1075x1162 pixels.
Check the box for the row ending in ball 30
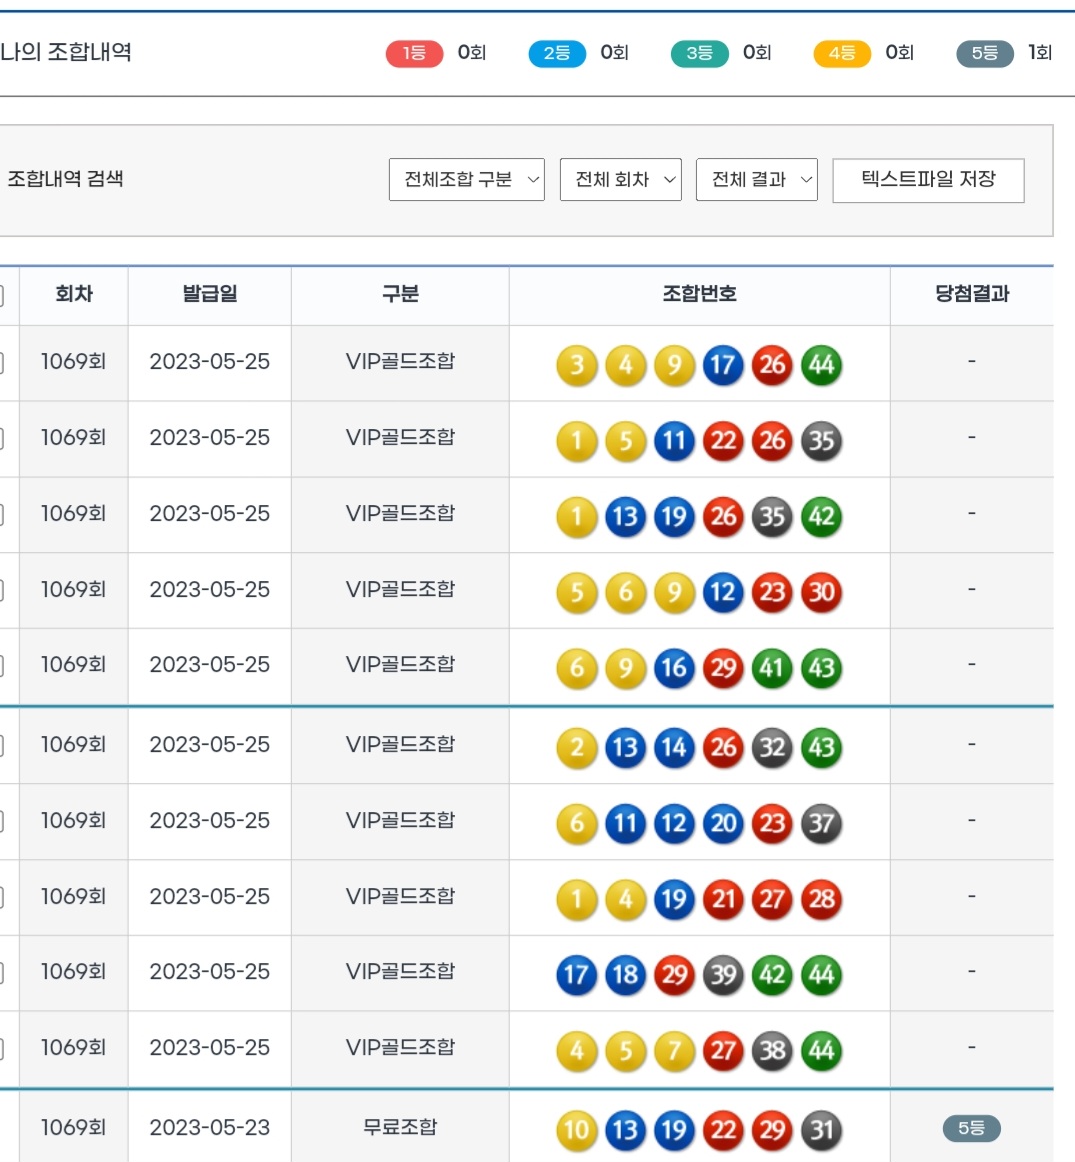point(1,591)
